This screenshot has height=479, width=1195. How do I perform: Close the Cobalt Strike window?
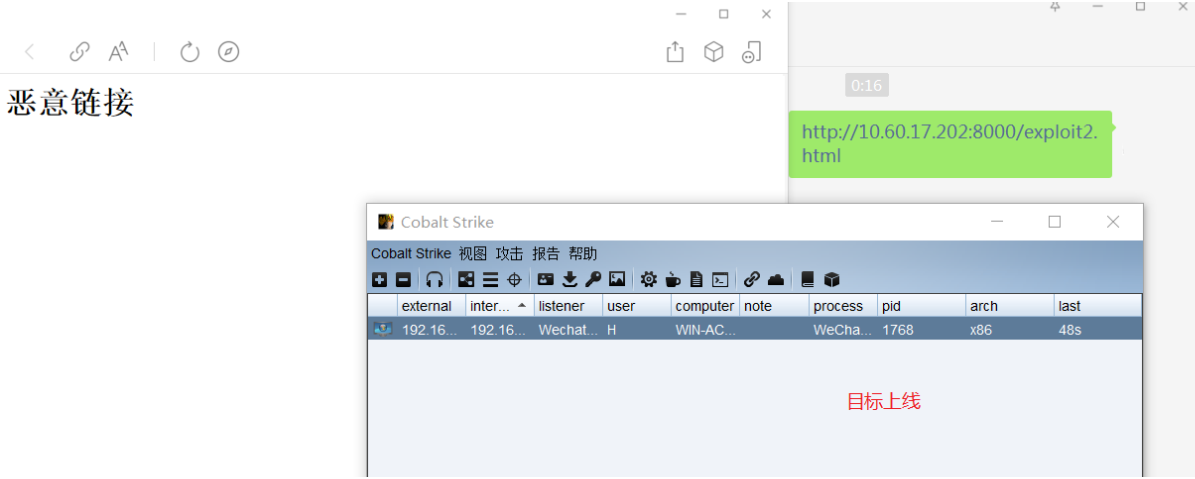click(1113, 222)
